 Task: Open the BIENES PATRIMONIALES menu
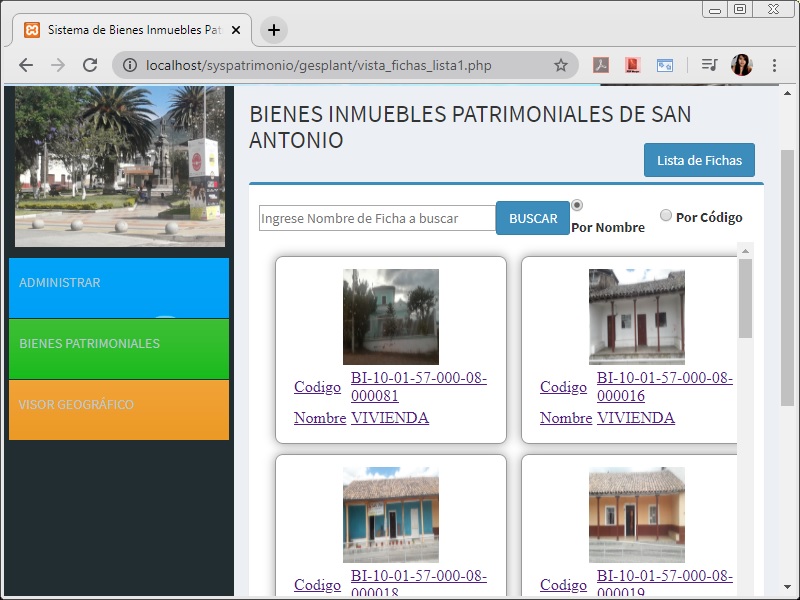point(119,349)
